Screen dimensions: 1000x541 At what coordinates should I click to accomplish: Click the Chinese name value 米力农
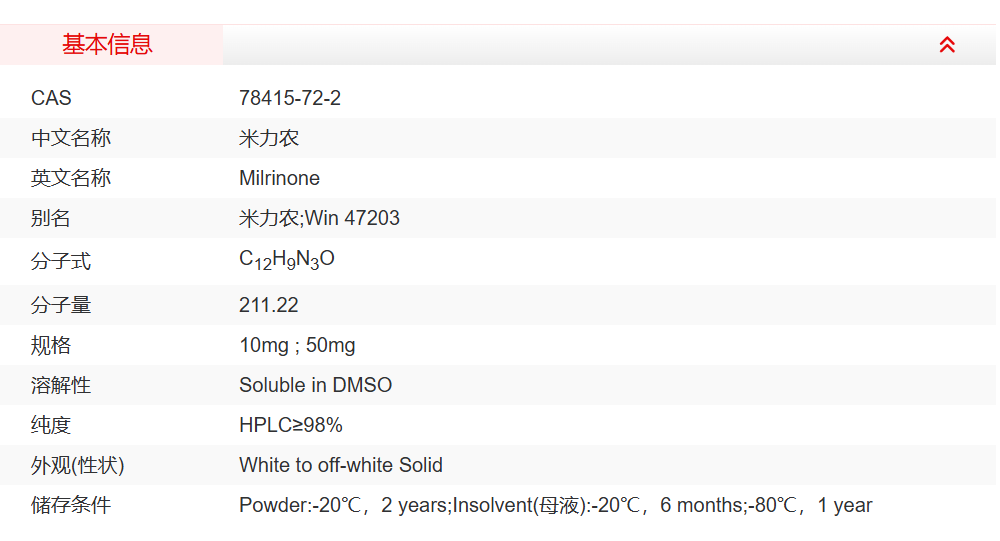[269, 138]
